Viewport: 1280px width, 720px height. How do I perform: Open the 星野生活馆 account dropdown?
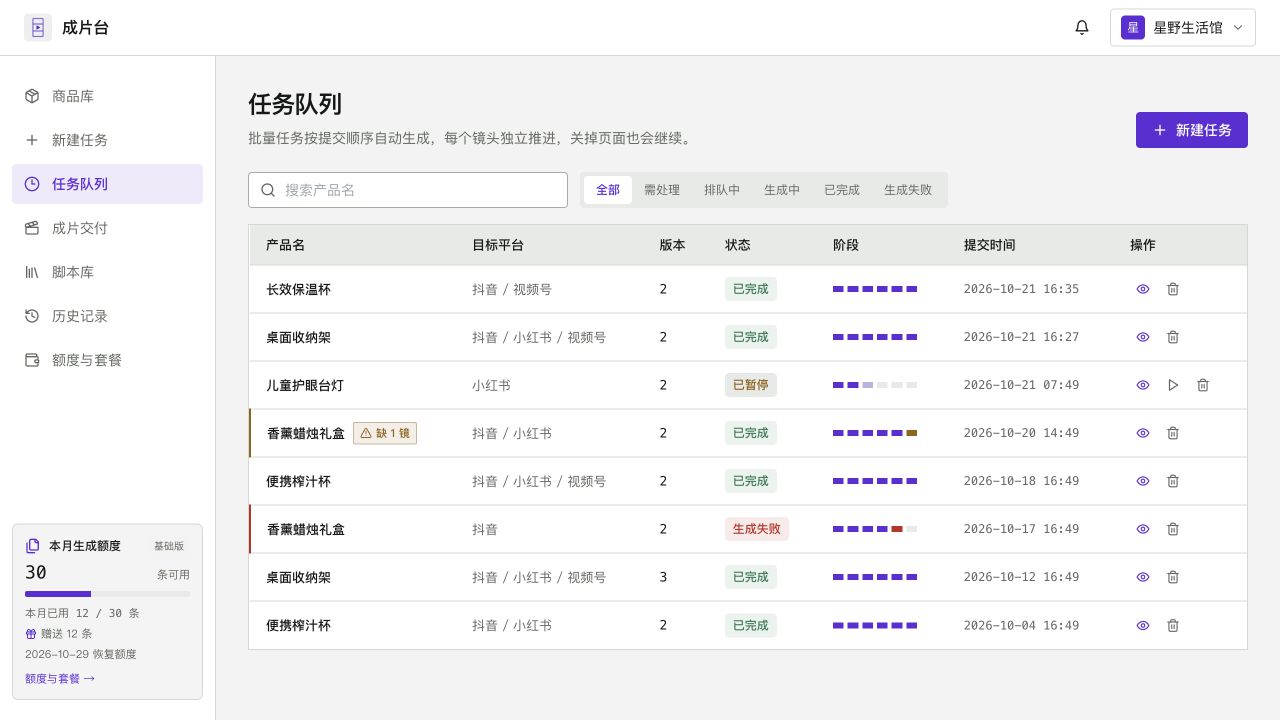[x=1183, y=28]
